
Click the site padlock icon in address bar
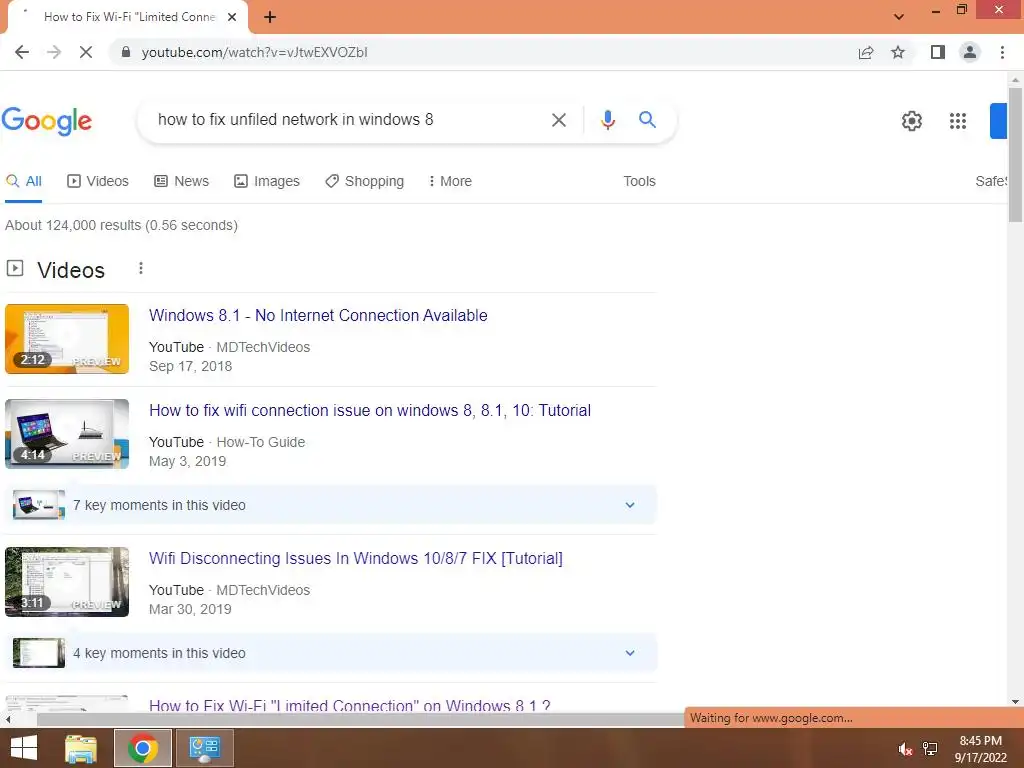[x=126, y=52]
